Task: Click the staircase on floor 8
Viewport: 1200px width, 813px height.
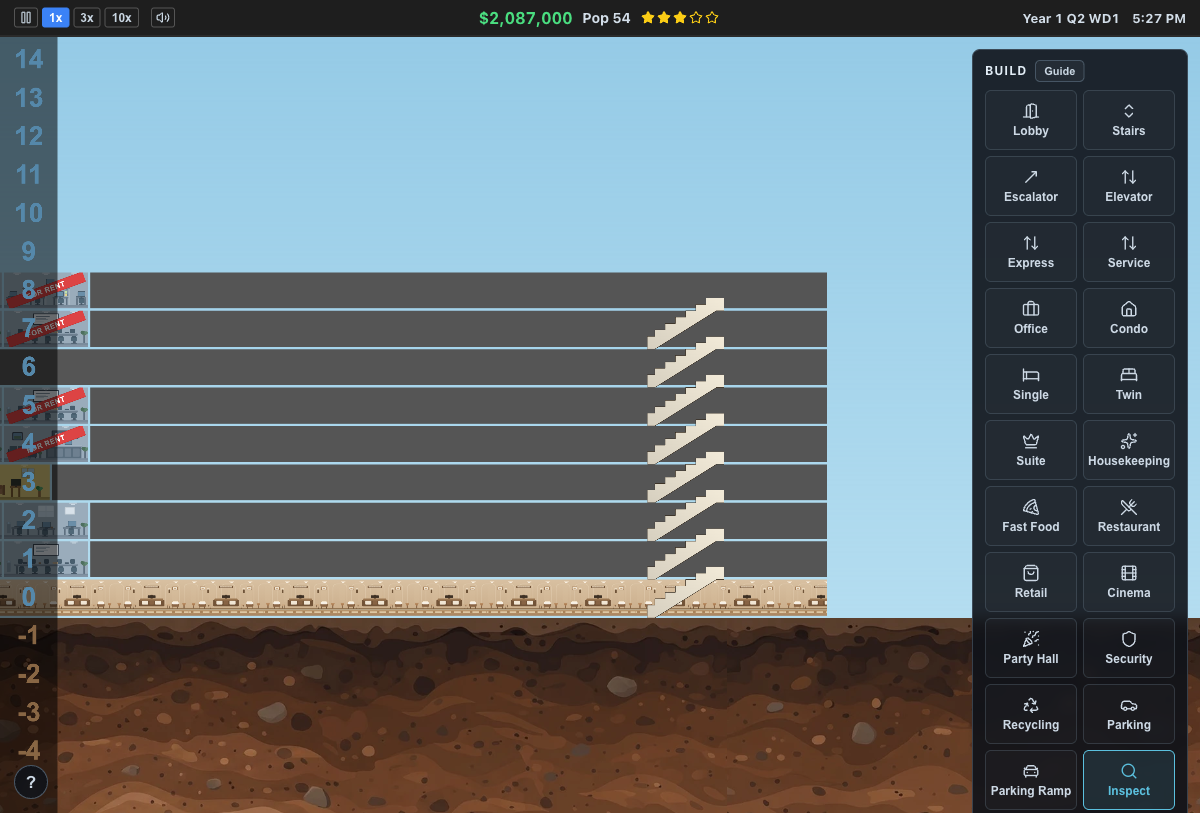Action: (685, 322)
